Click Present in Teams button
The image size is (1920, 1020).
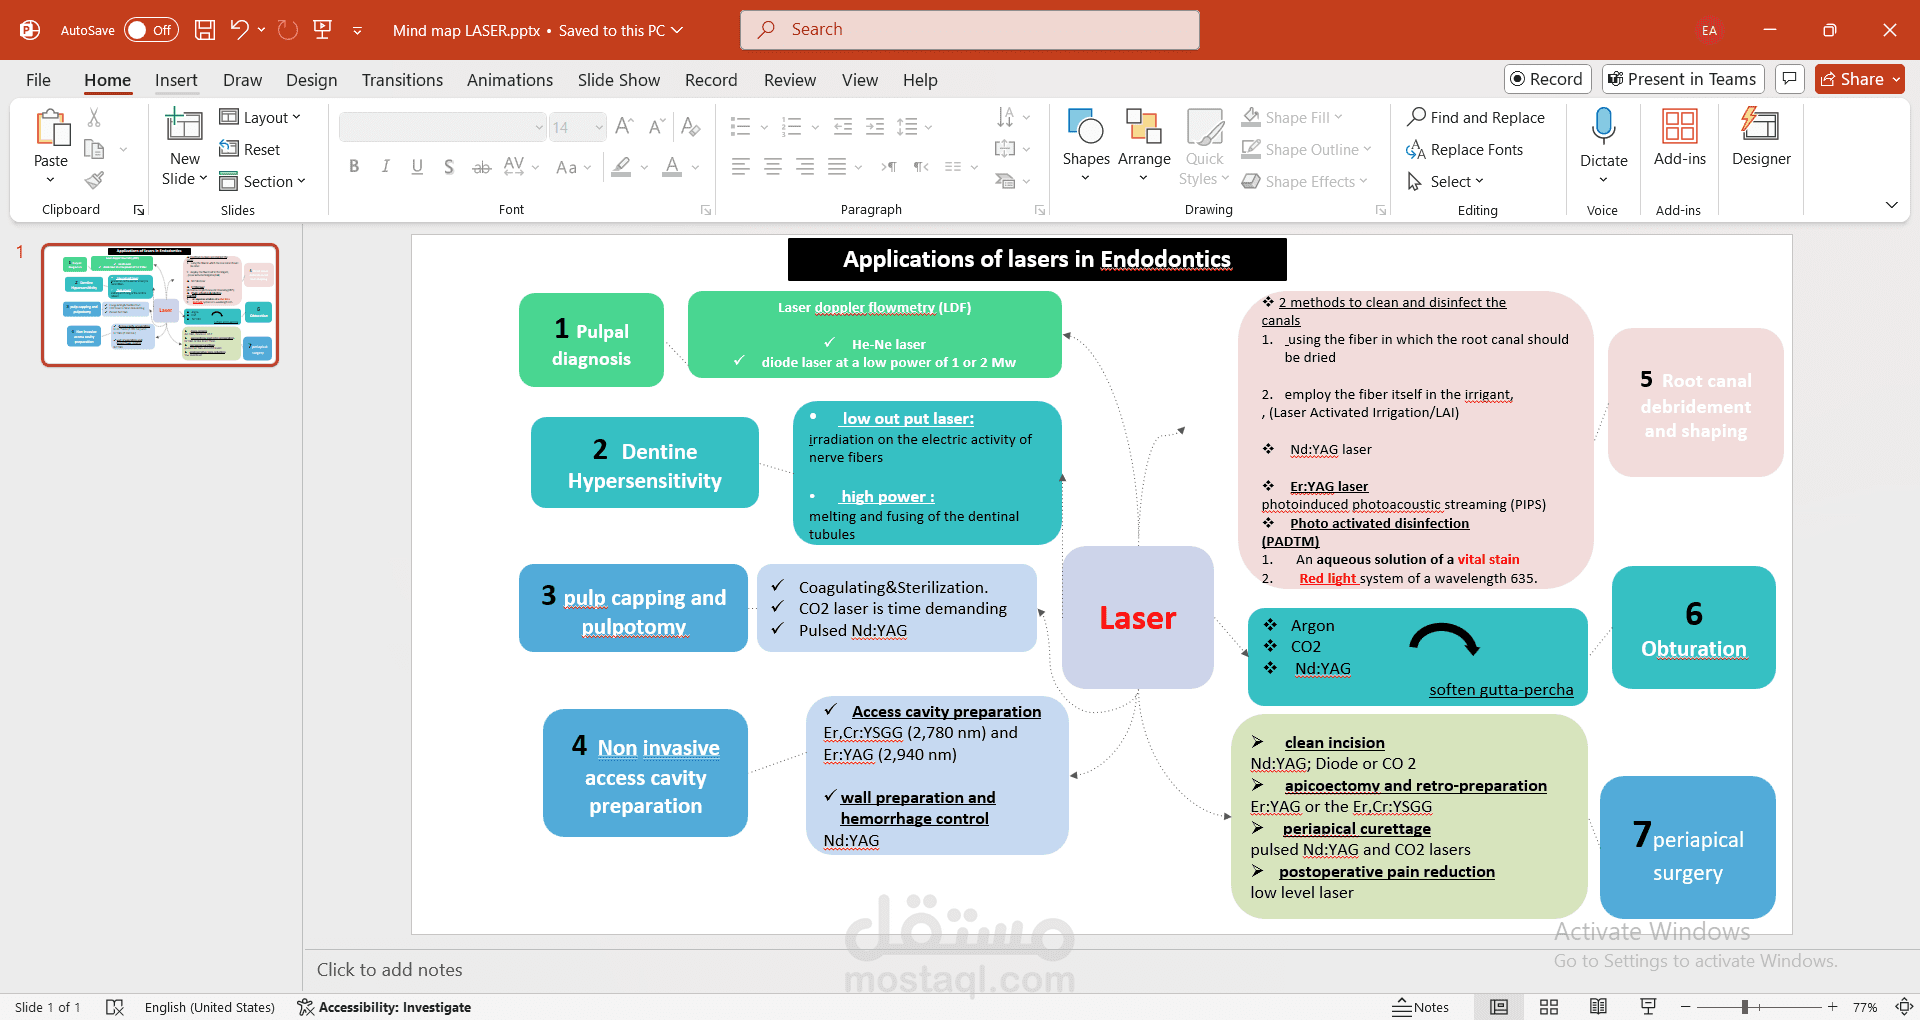coord(1683,79)
